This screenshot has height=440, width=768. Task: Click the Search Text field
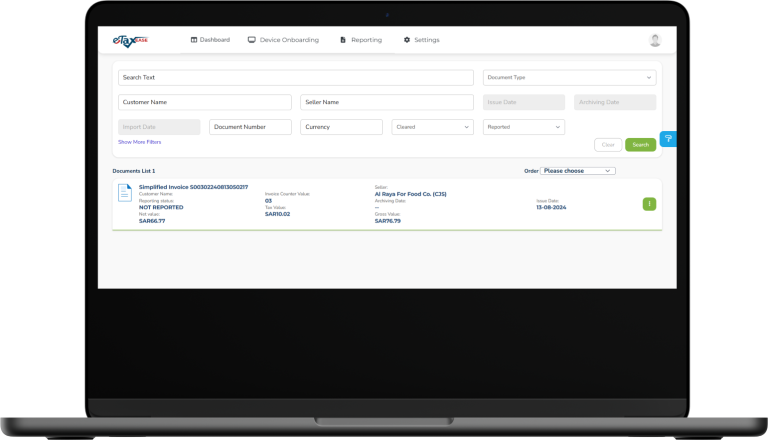coord(296,77)
